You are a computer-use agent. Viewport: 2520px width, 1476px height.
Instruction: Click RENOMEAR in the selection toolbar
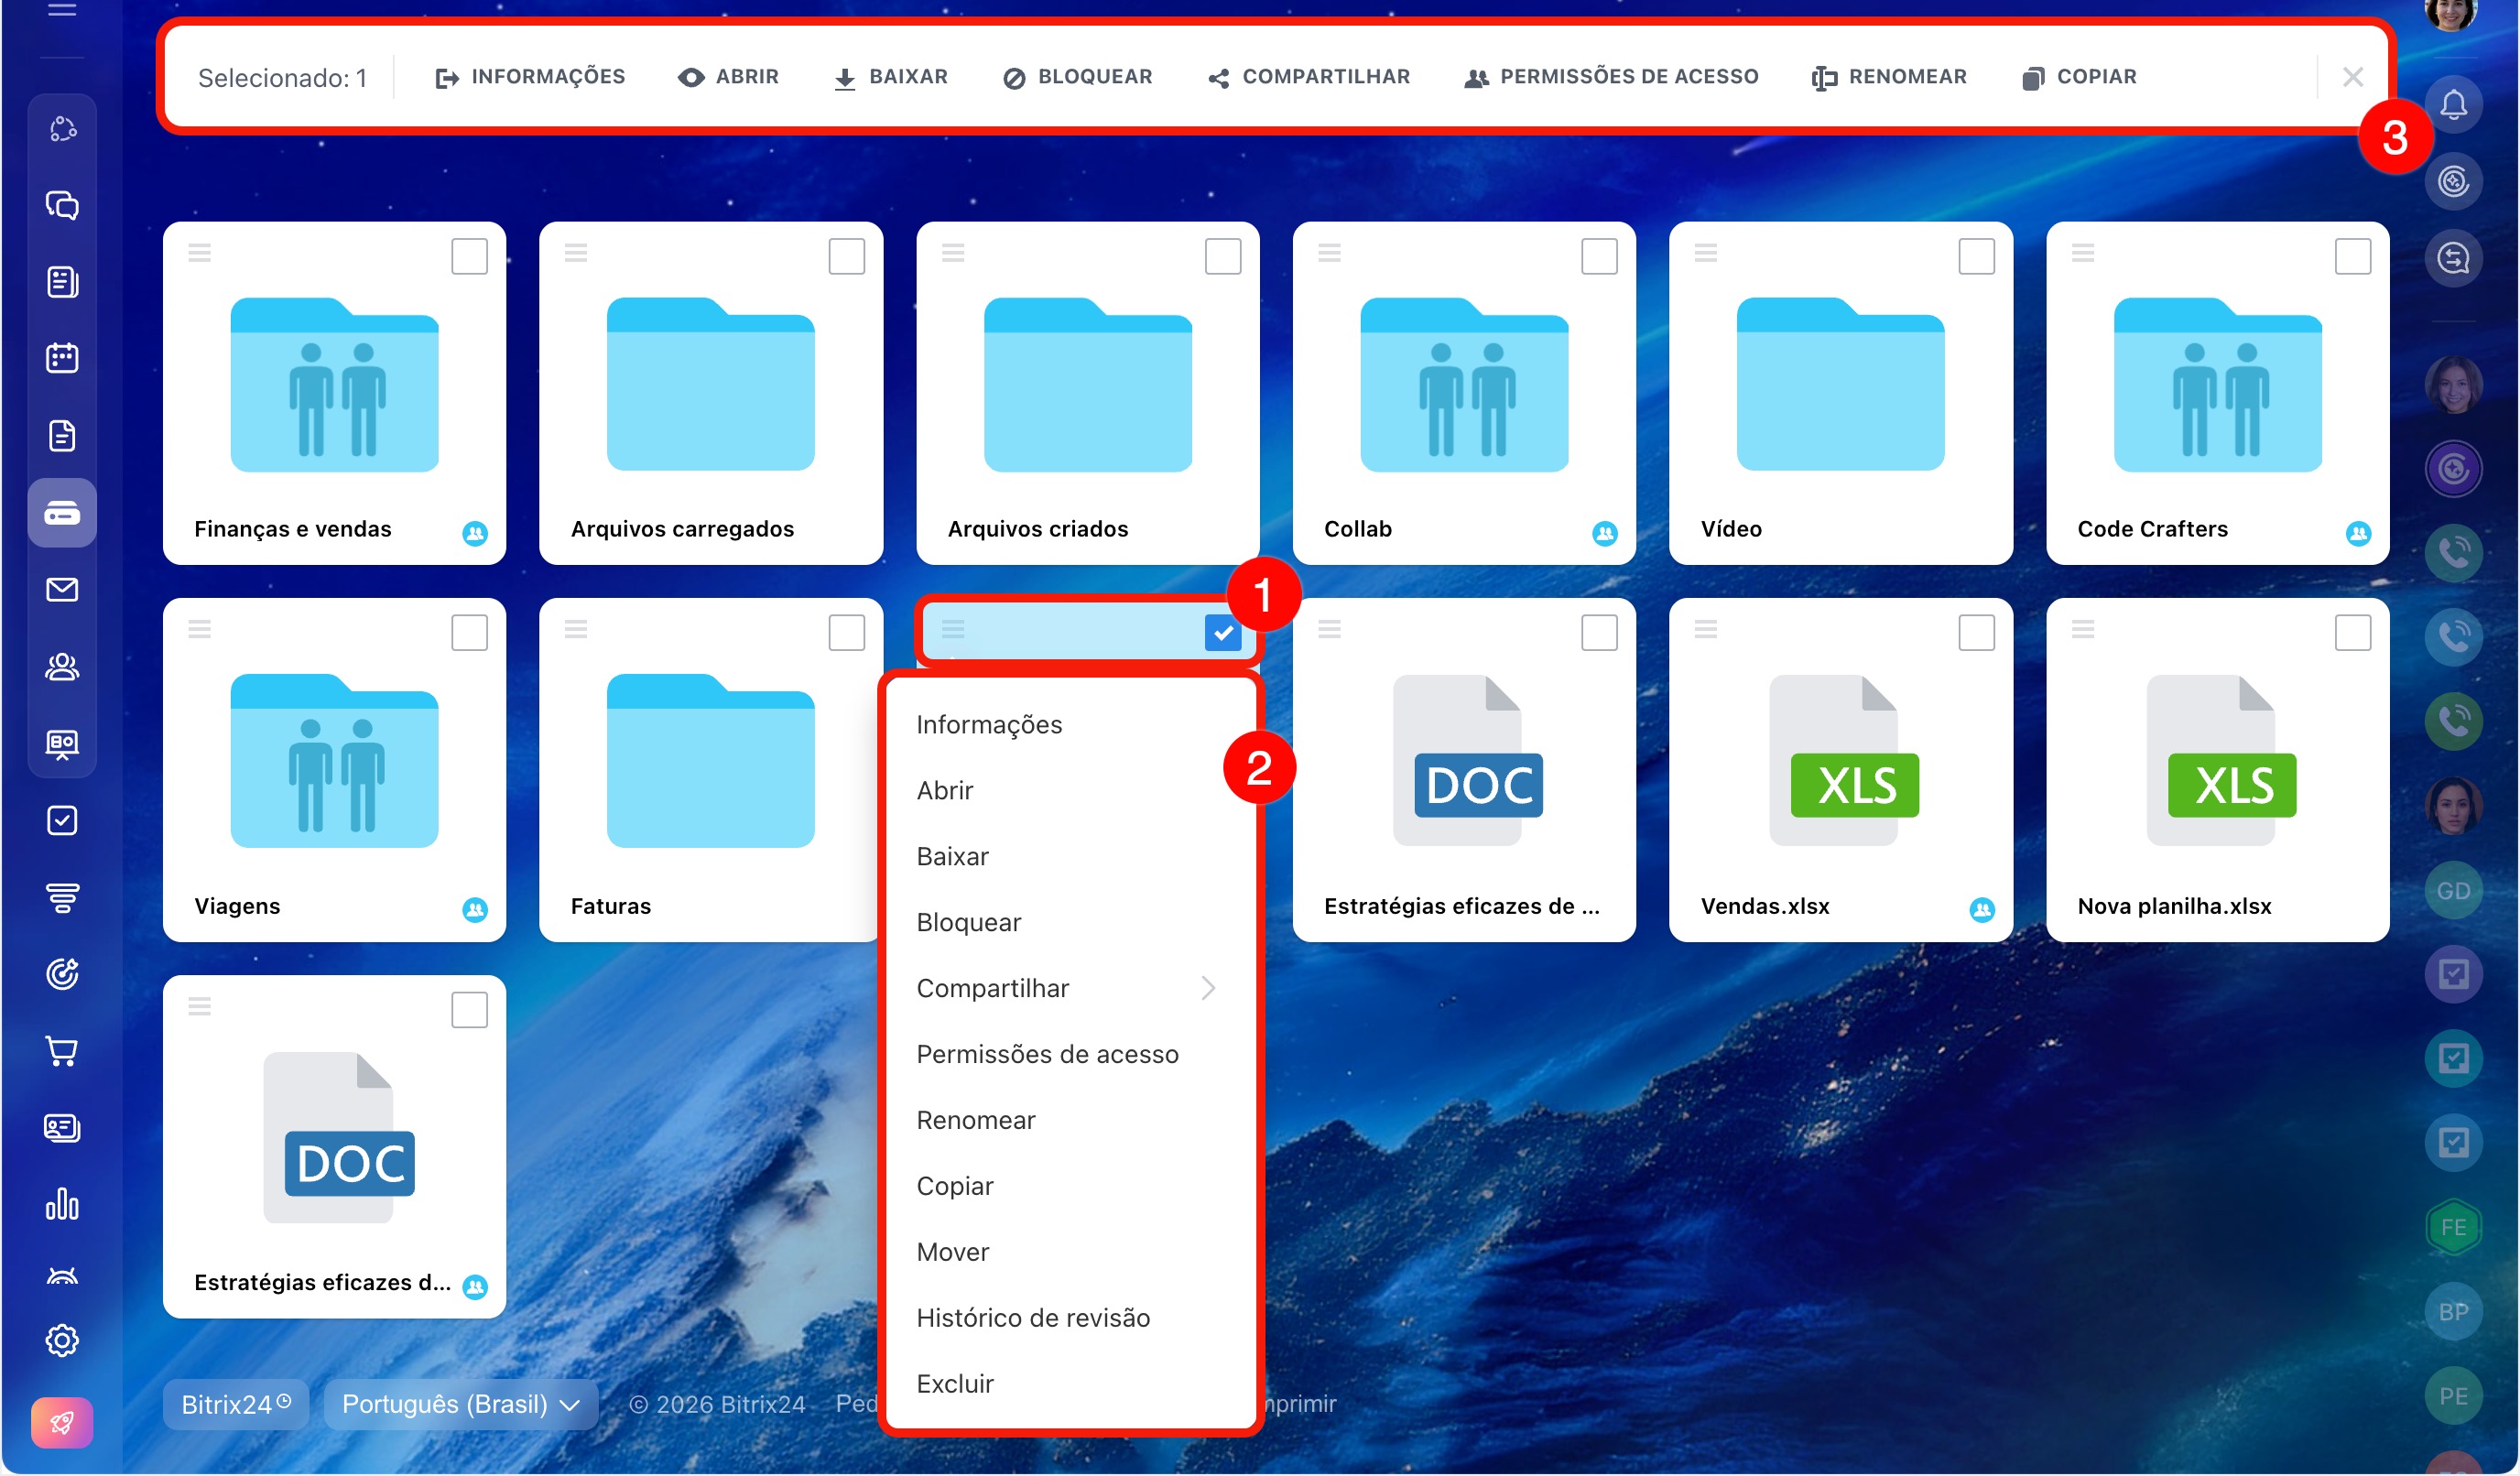[1889, 77]
